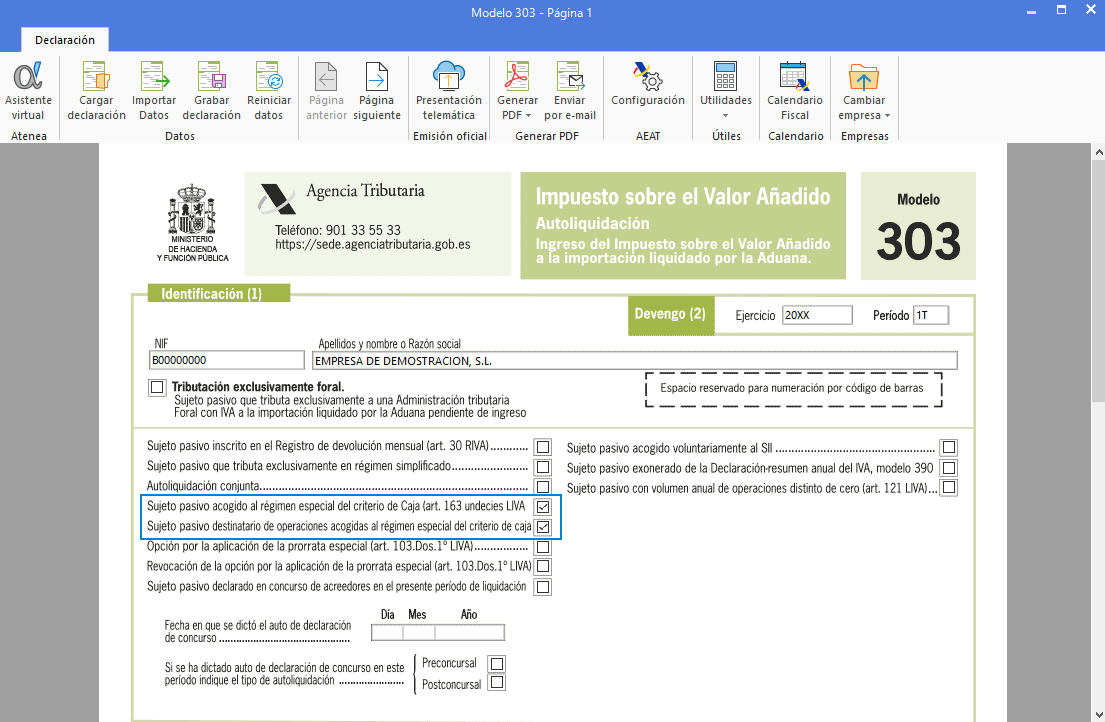
Task: Click the Ejercicio input field
Action: 817,315
